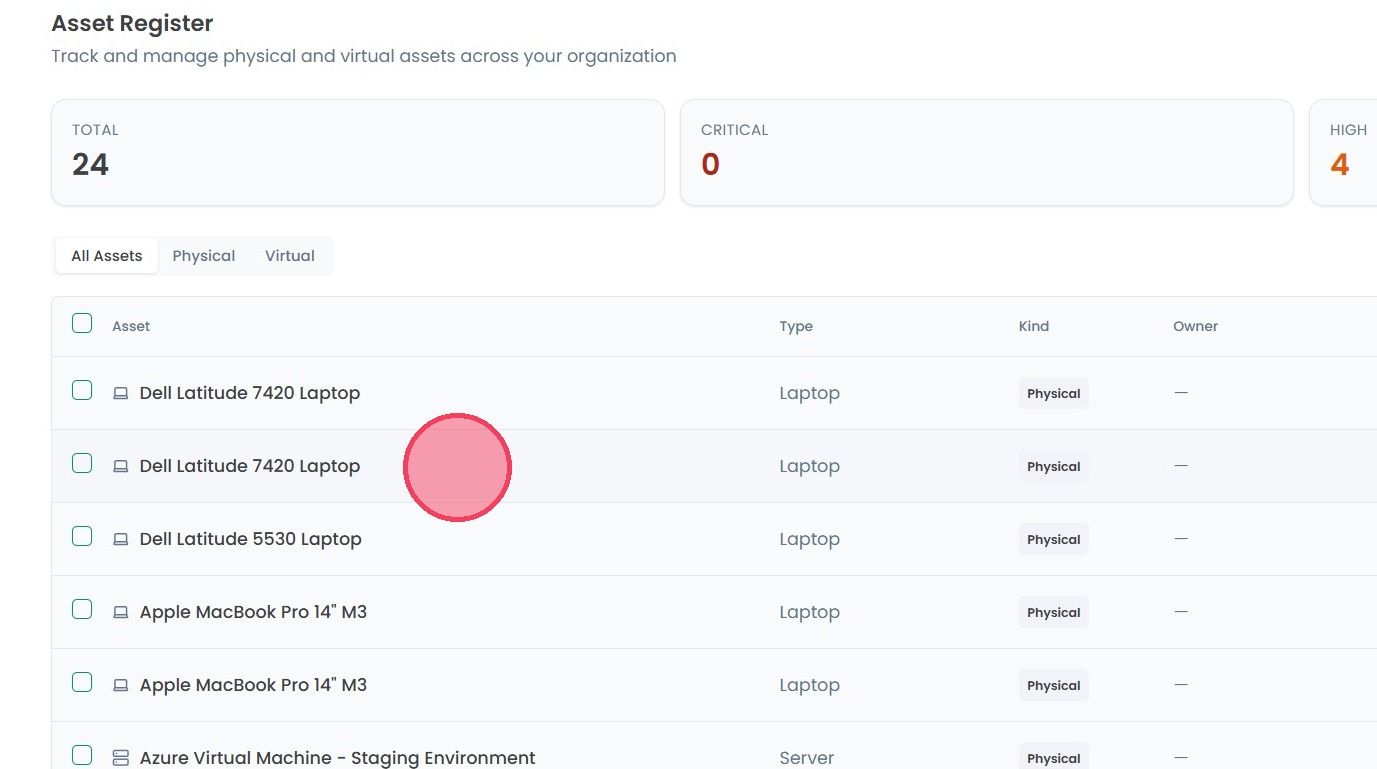Viewport: 1377px width, 769px height.
Task: Click laptop icon beside Dell Latitude 5530
Action: coord(121,539)
